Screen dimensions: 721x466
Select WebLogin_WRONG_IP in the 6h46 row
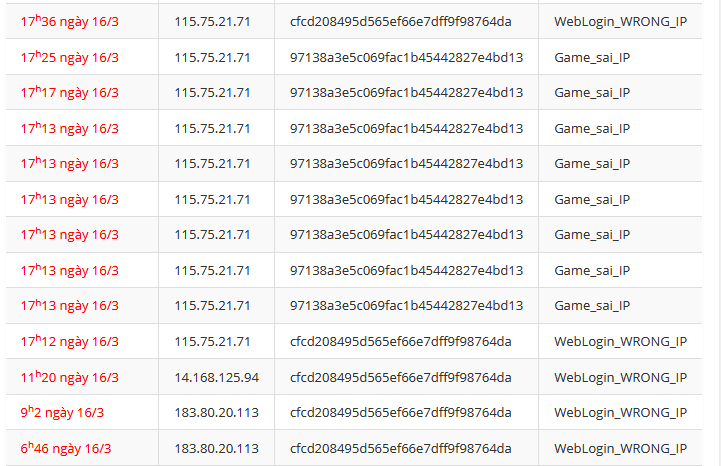click(620, 448)
